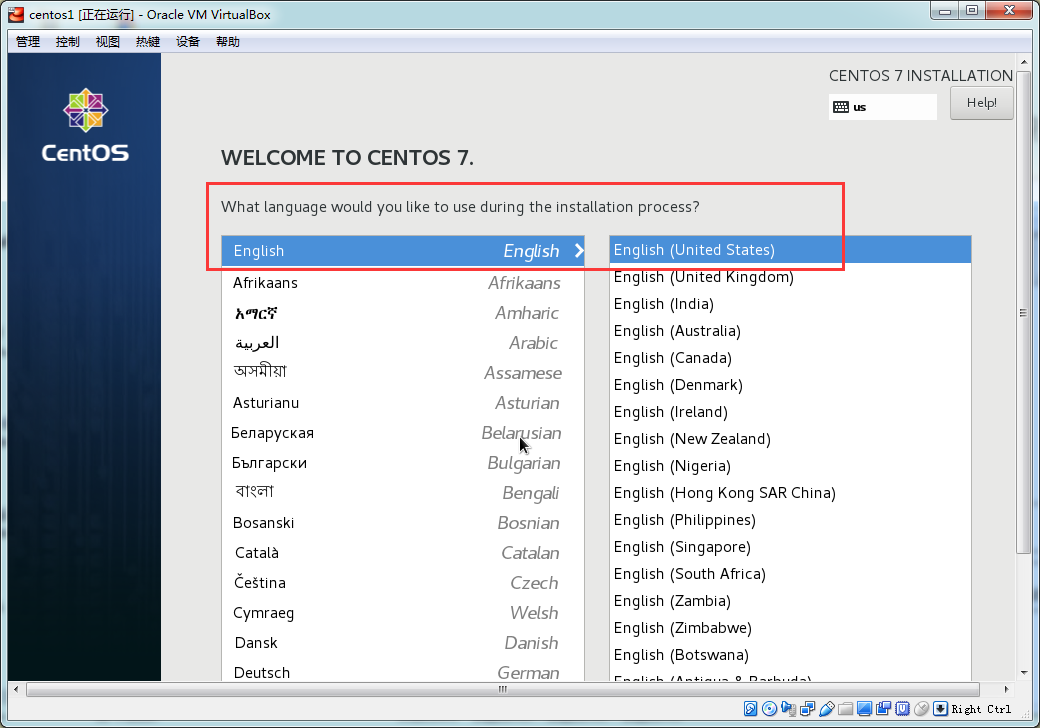The image size is (1040, 728).
Task: Click the scroll down arrow of the VM window
Action: (x=1024, y=672)
